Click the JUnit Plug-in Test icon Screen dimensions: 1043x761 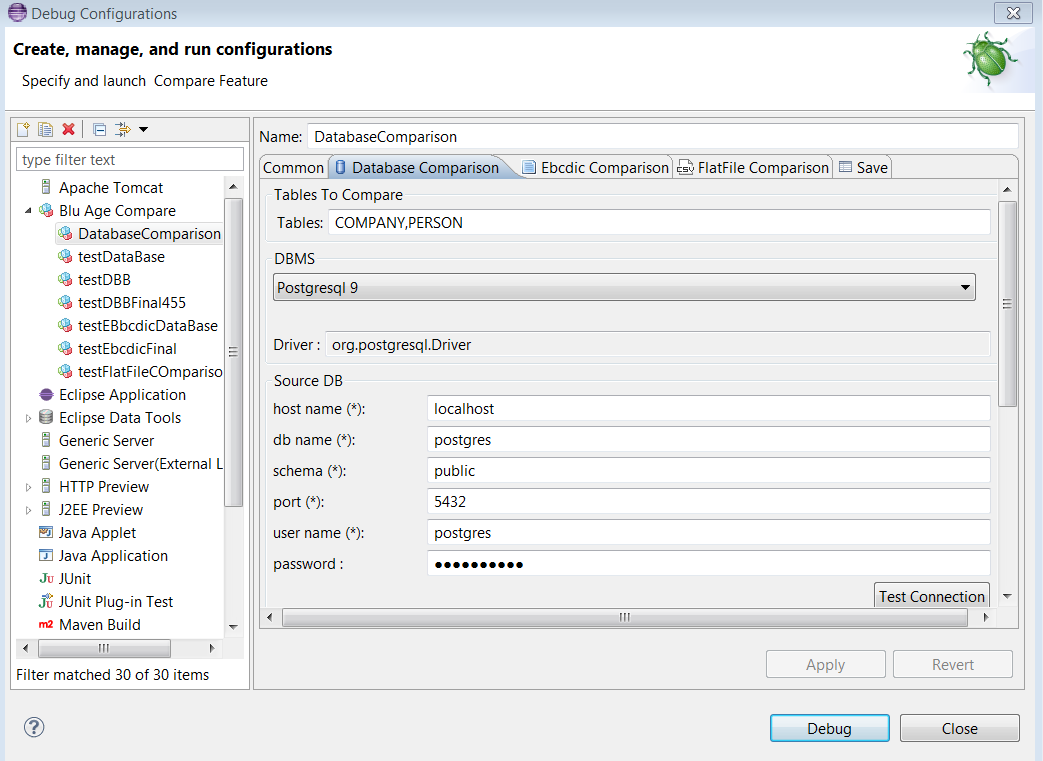coord(46,601)
